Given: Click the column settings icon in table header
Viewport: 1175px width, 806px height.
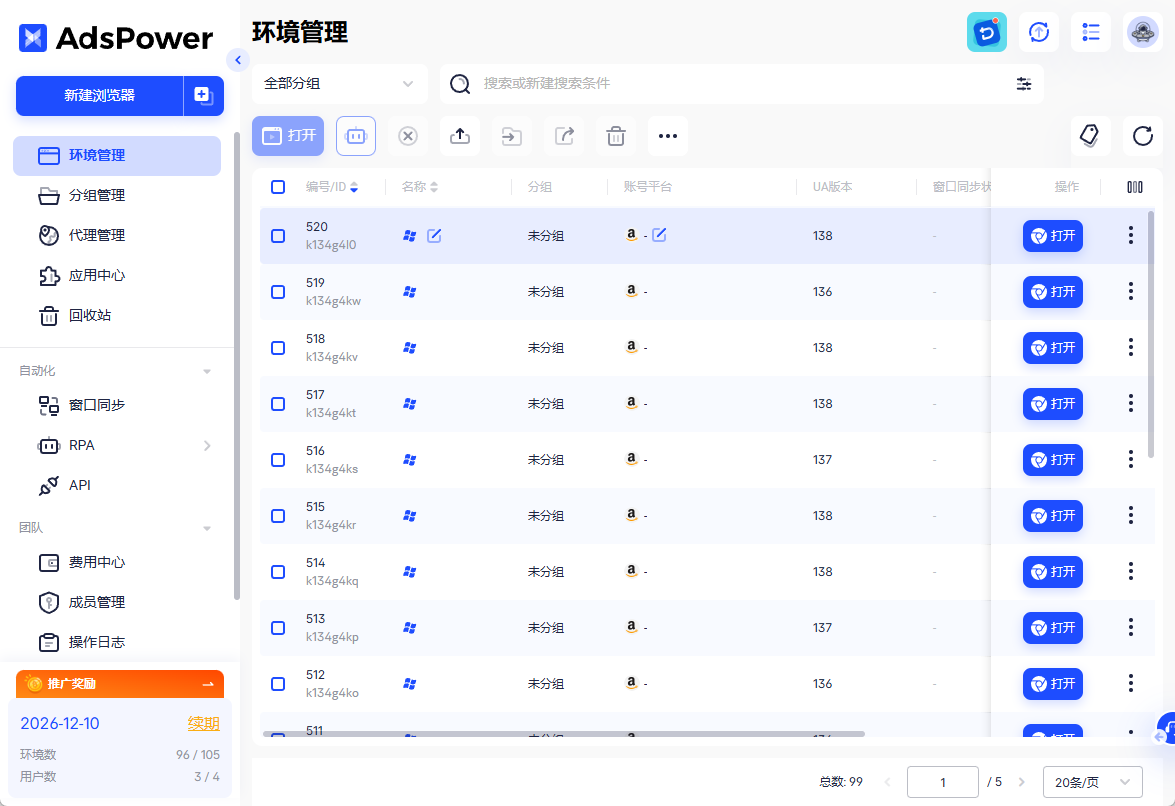Looking at the screenshot, I should [1135, 187].
